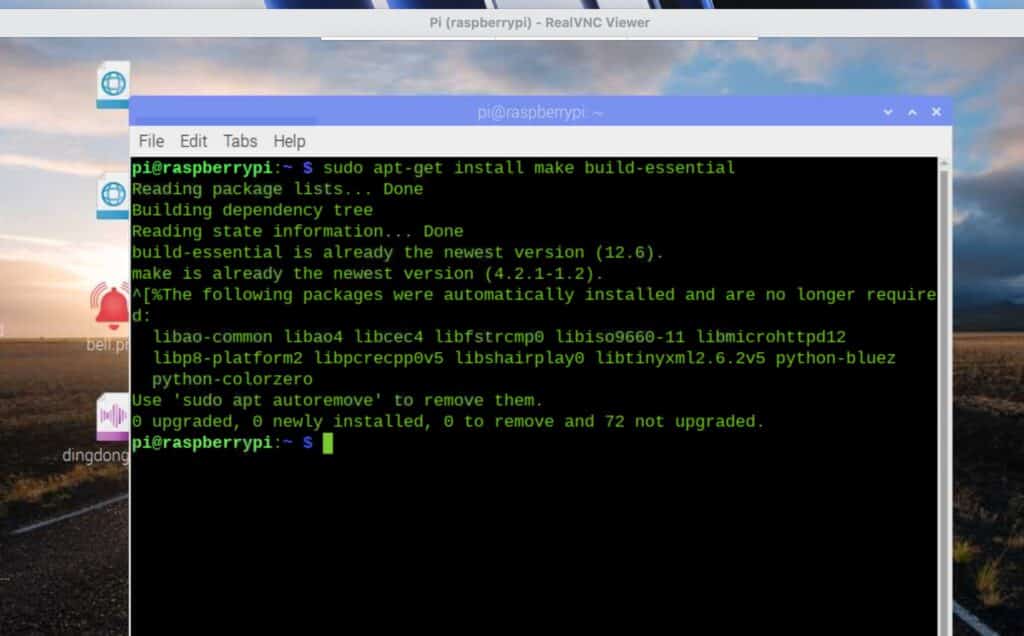Open the File menu of the terminal
This screenshot has height=636, width=1024.
pyautogui.click(x=151, y=141)
